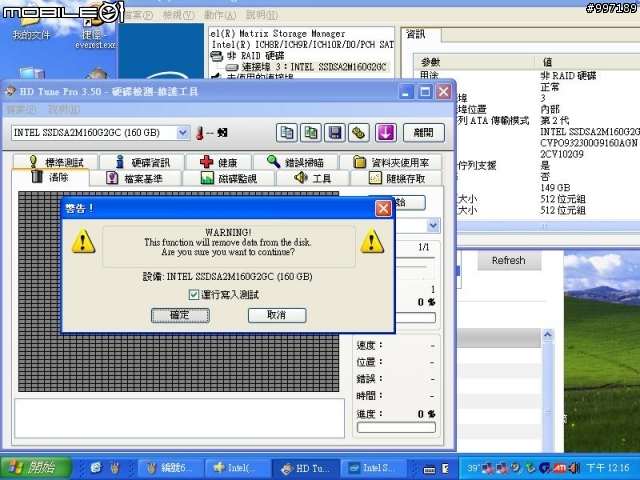Screen dimensions: 640x480
Task: Click the copy text to clipboard icon
Action: point(287,133)
